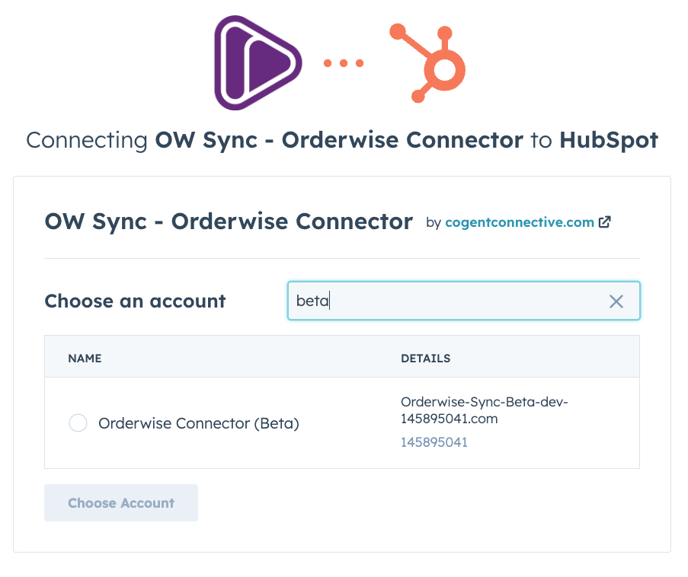The image size is (688, 577).
Task: Click bold OW Sync text in top heading
Action: 206,140
